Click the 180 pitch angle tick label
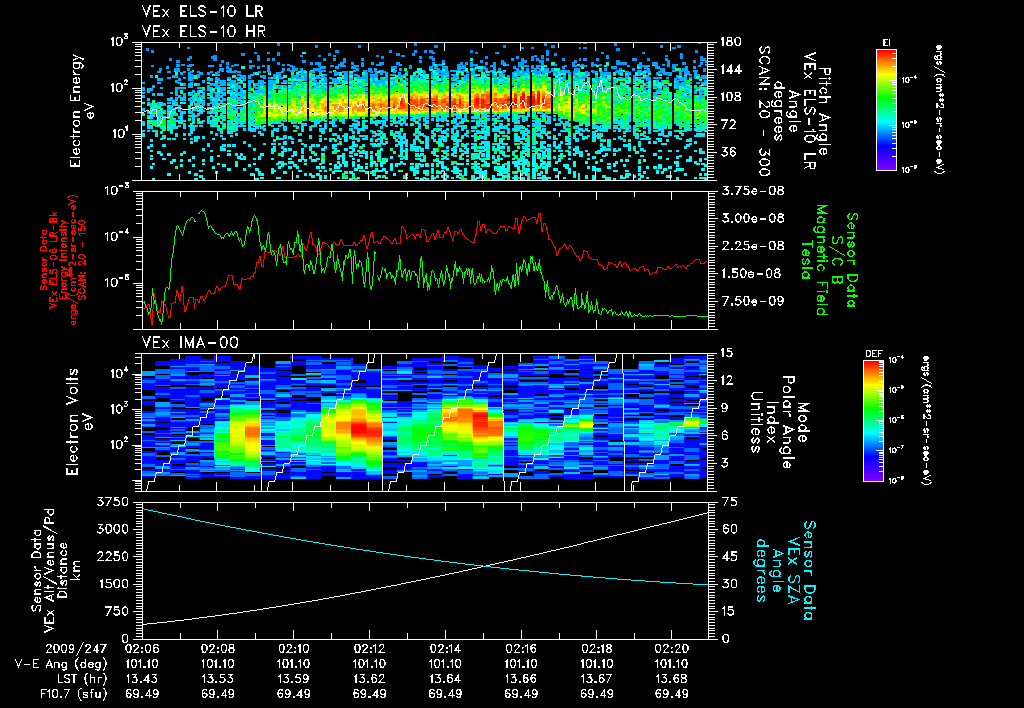This screenshot has width=1024, height=708. (x=730, y=42)
